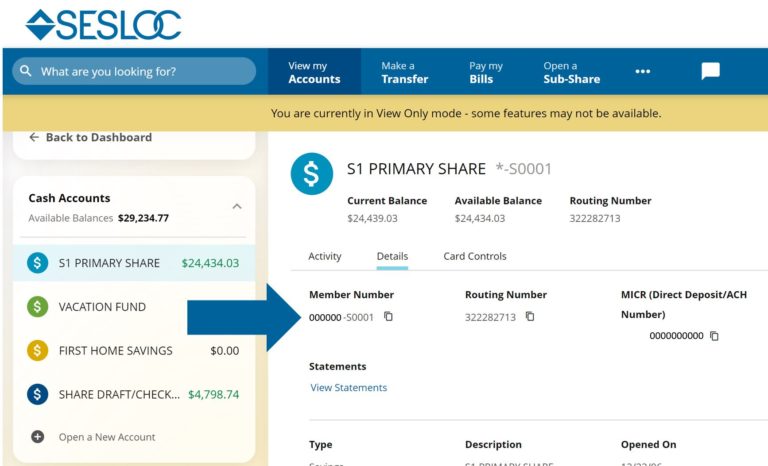Screen dimensions: 768x466
Task: Click S1 Primary Share dollar icon
Action: coord(38,263)
